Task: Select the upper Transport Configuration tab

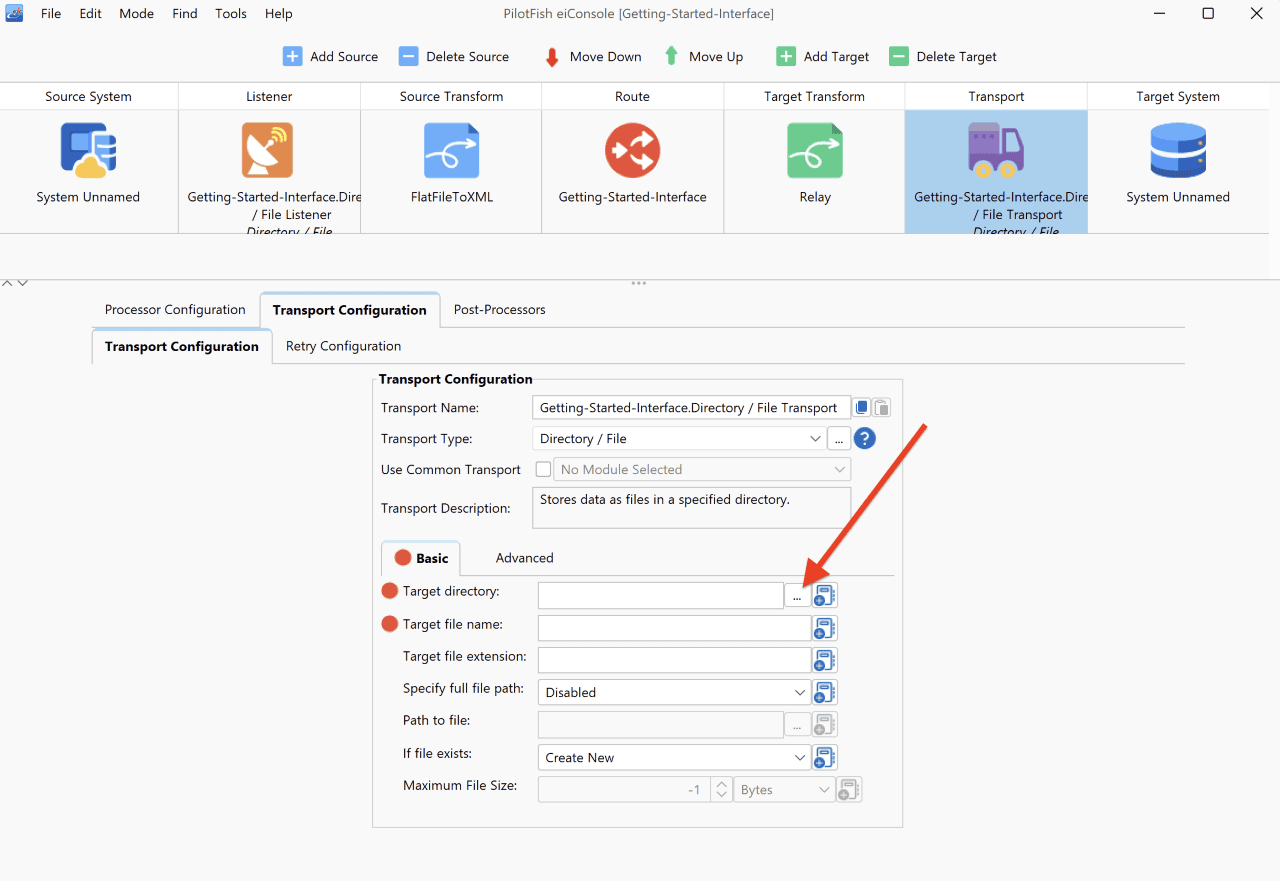Action: [x=350, y=310]
